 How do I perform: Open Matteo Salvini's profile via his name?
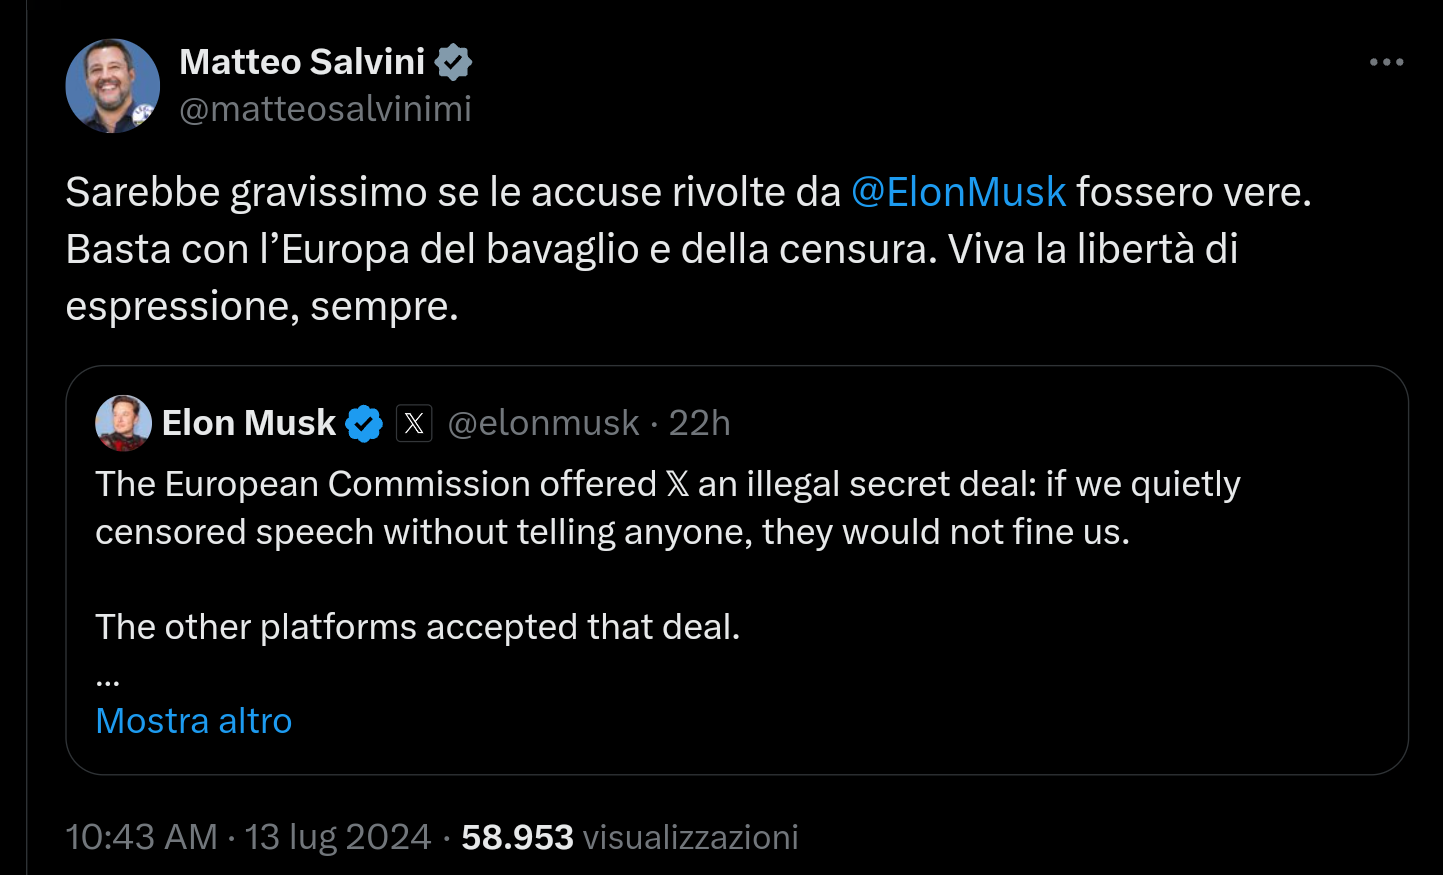pyautogui.click(x=303, y=61)
